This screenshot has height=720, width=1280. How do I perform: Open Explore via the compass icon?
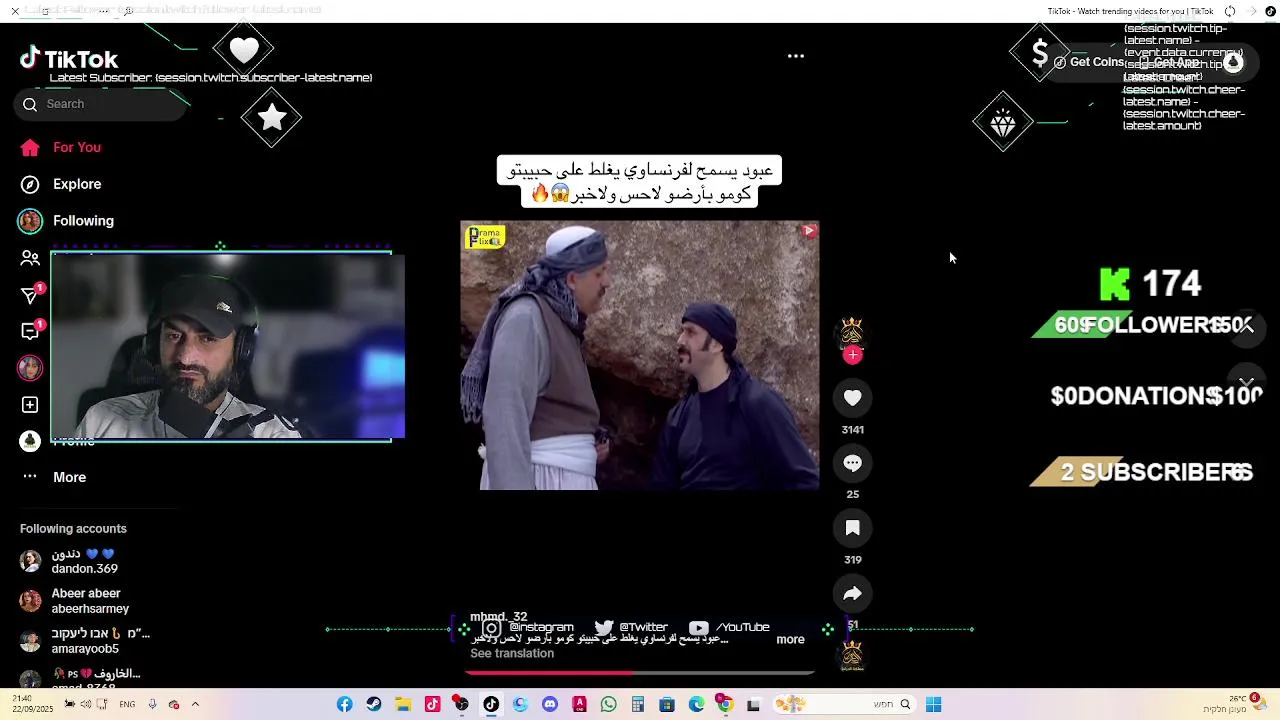click(x=30, y=184)
